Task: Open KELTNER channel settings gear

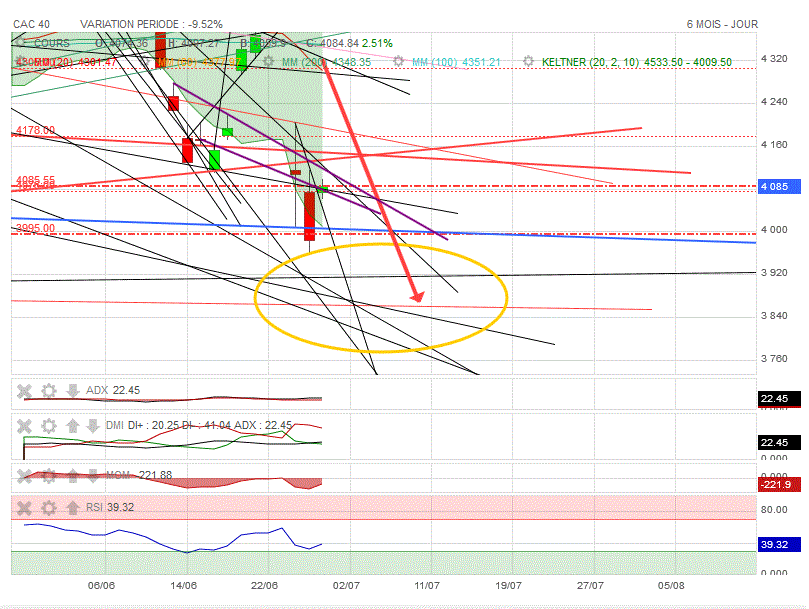Action: tap(528, 61)
